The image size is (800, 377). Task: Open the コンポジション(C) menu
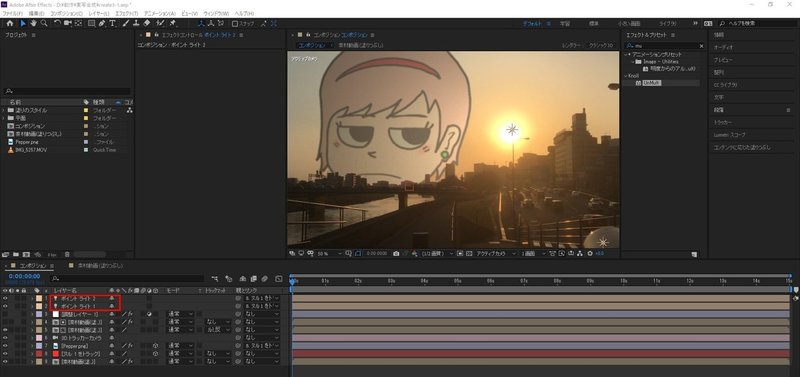tap(67, 13)
